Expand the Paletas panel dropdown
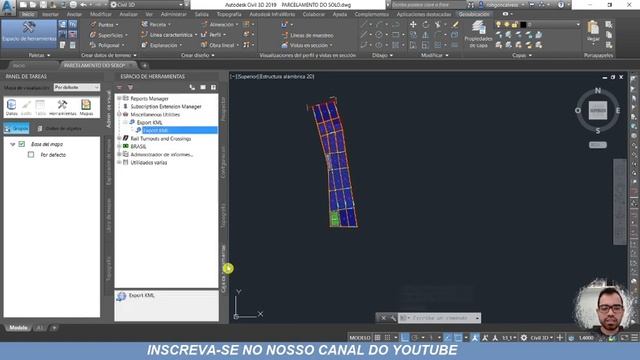This screenshot has width=640, height=360. point(39,55)
